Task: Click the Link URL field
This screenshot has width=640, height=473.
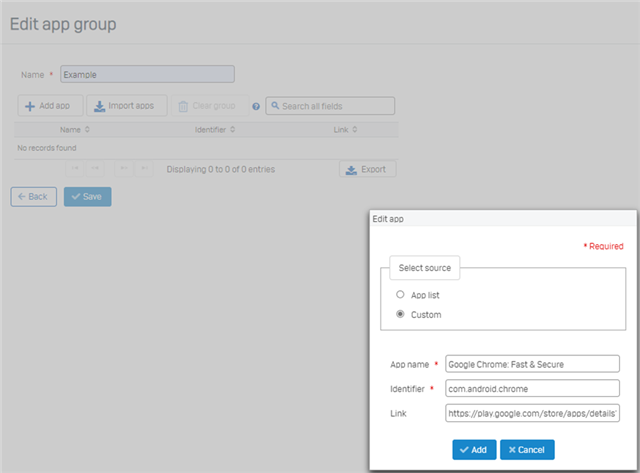Action: (532, 413)
